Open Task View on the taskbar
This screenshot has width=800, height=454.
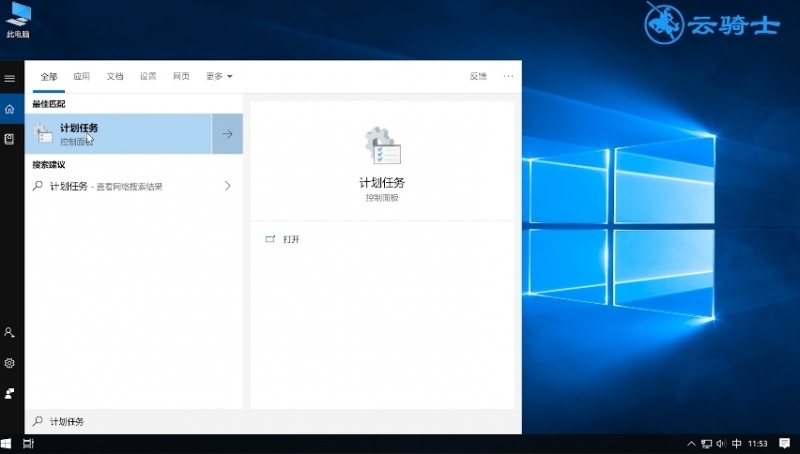pos(29,444)
